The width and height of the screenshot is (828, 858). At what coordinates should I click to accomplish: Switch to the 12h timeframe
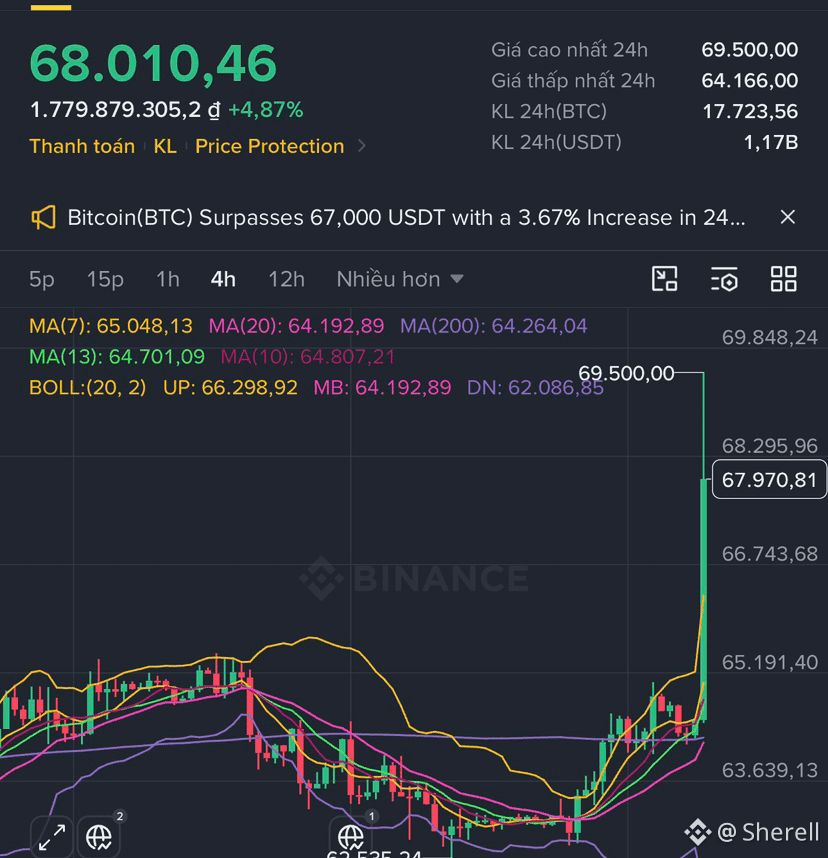coord(286,279)
